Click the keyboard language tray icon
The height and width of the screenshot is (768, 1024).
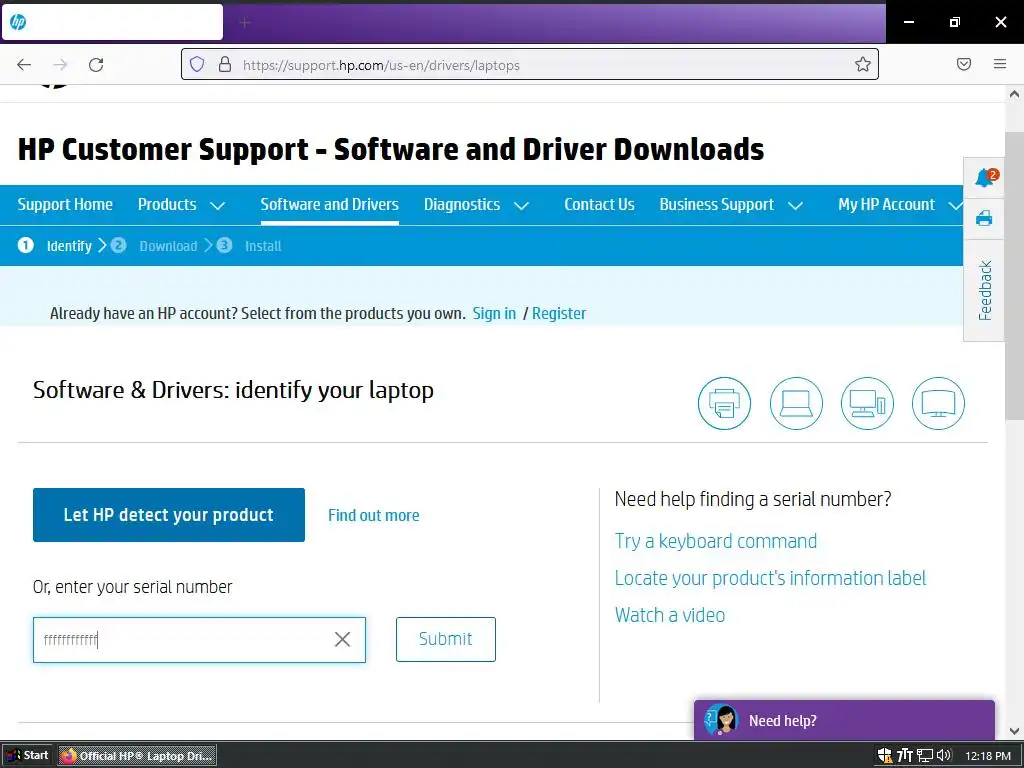click(904, 756)
